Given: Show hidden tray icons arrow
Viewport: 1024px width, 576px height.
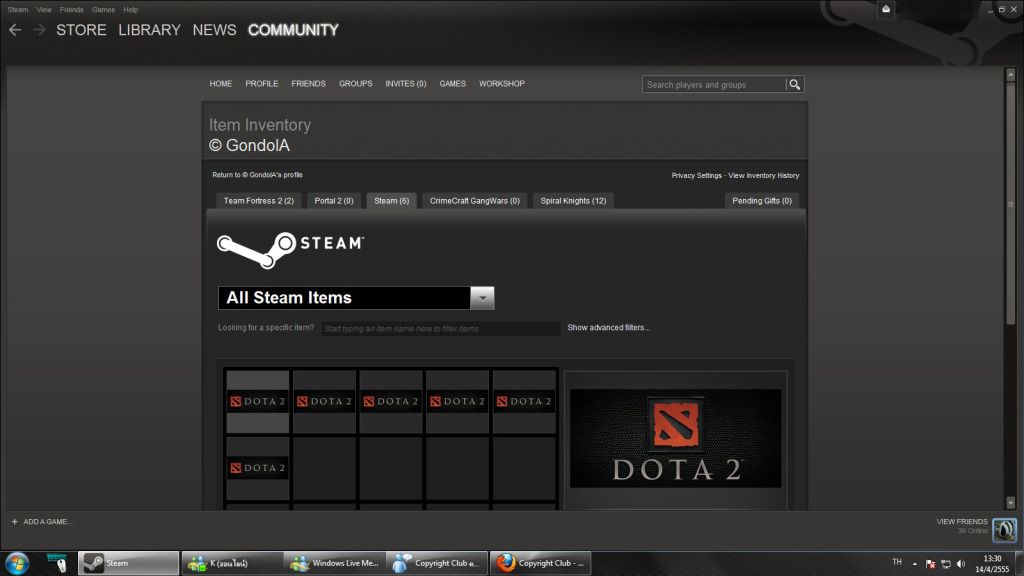Looking at the screenshot, I should click(914, 563).
